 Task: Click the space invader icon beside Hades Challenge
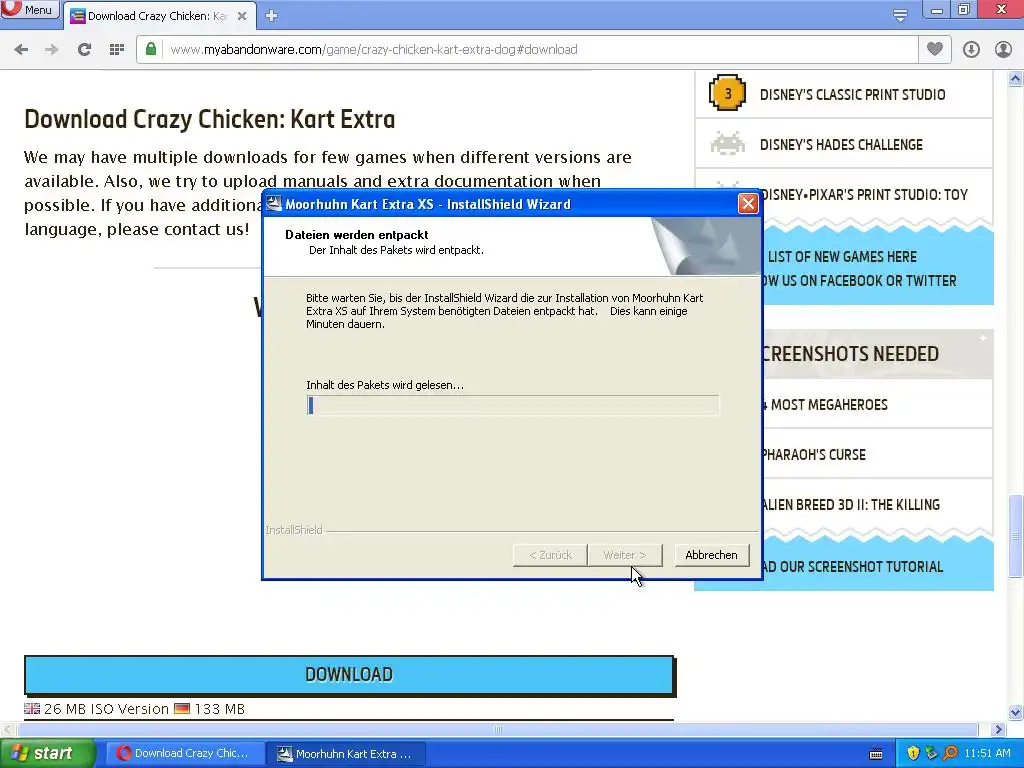(x=728, y=143)
